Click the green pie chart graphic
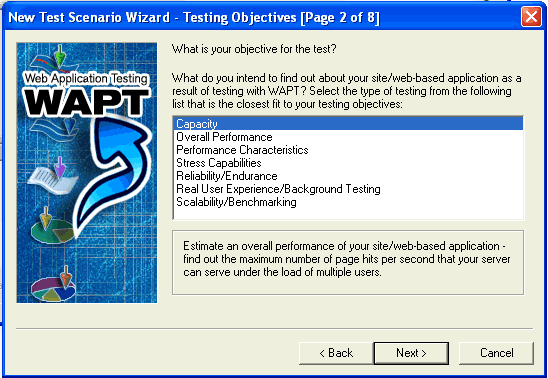 (52, 231)
